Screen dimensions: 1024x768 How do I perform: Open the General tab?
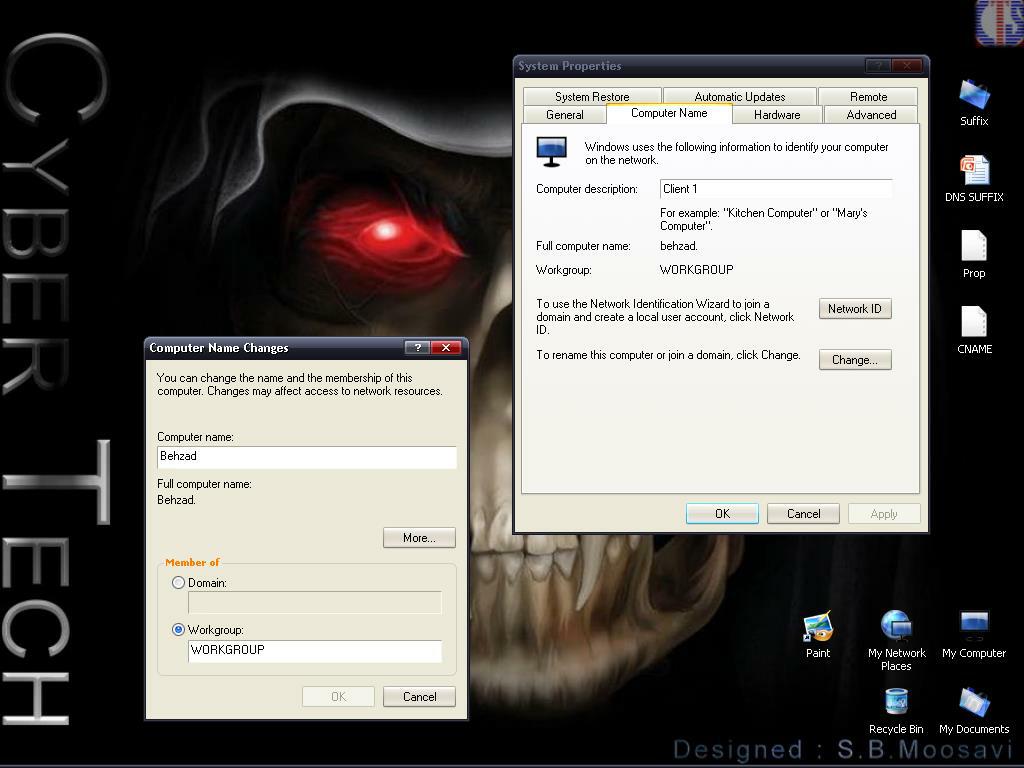(564, 115)
